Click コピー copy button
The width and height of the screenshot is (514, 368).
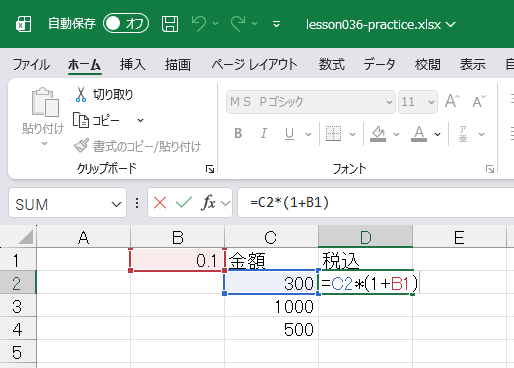pos(96,120)
